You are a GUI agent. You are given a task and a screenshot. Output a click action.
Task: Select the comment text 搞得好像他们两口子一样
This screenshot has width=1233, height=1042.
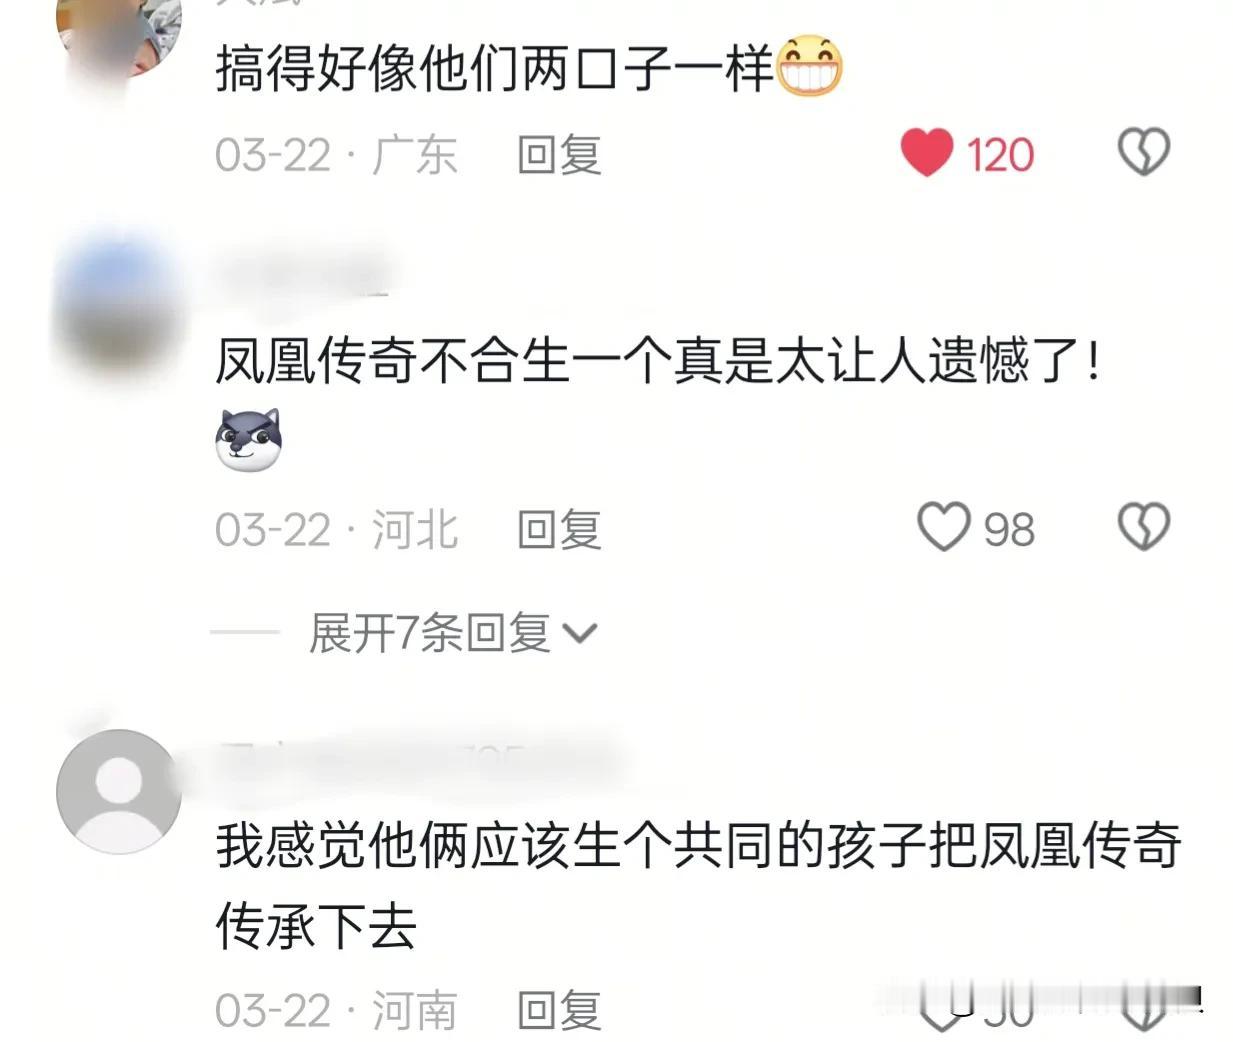click(x=495, y=70)
